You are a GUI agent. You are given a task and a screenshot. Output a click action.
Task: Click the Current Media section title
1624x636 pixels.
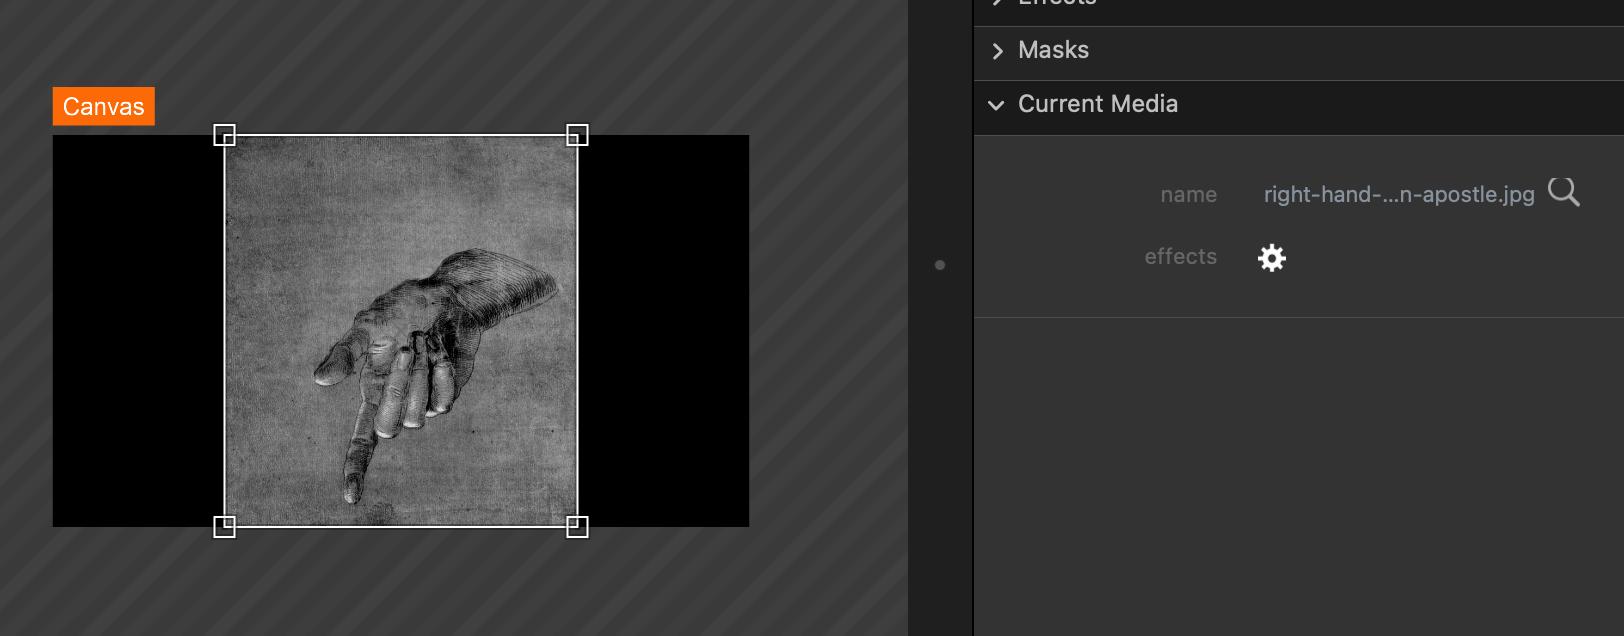tap(1097, 104)
